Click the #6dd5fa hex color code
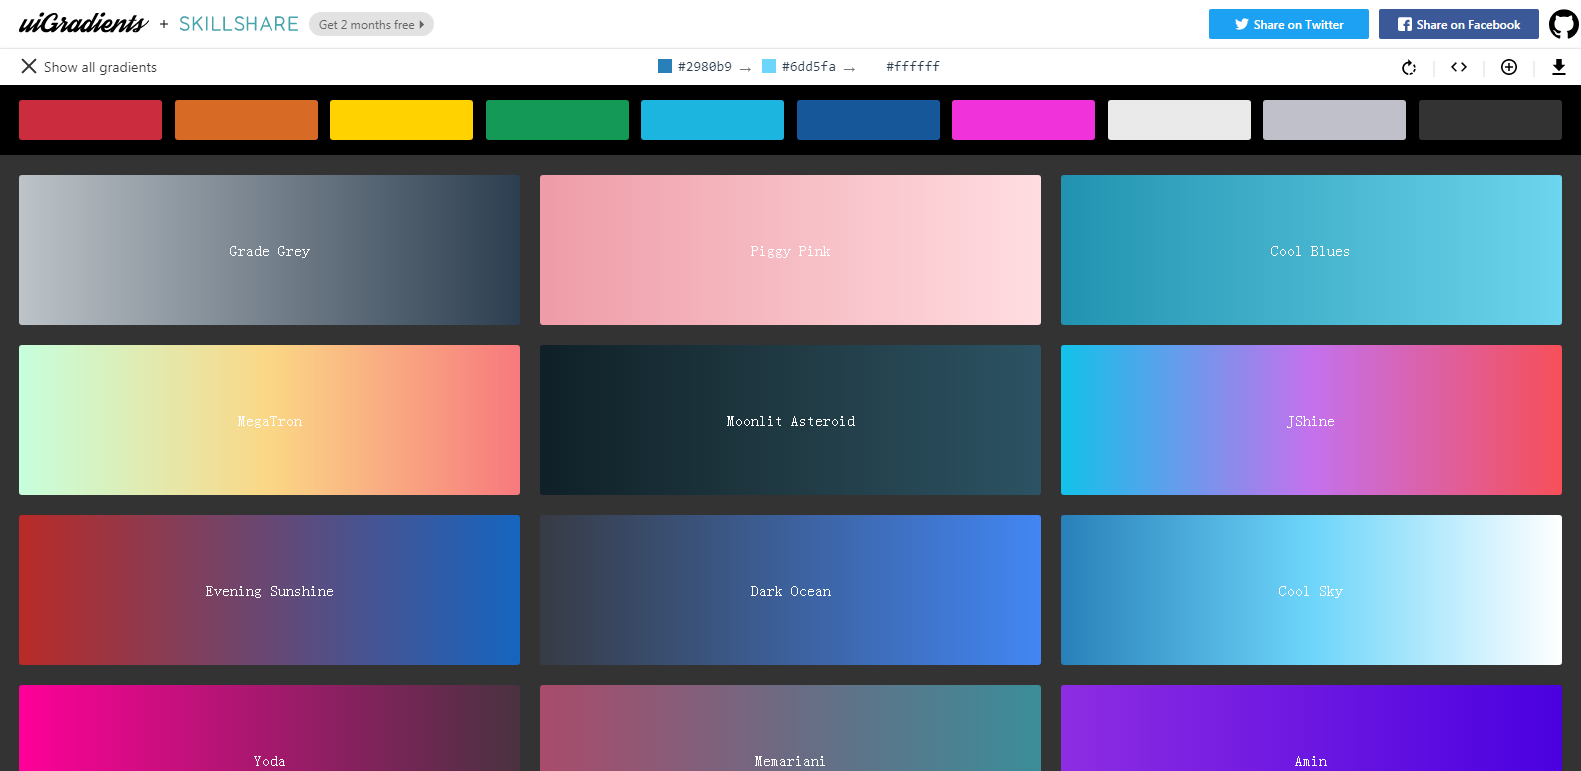The width and height of the screenshot is (1581, 771). click(809, 67)
